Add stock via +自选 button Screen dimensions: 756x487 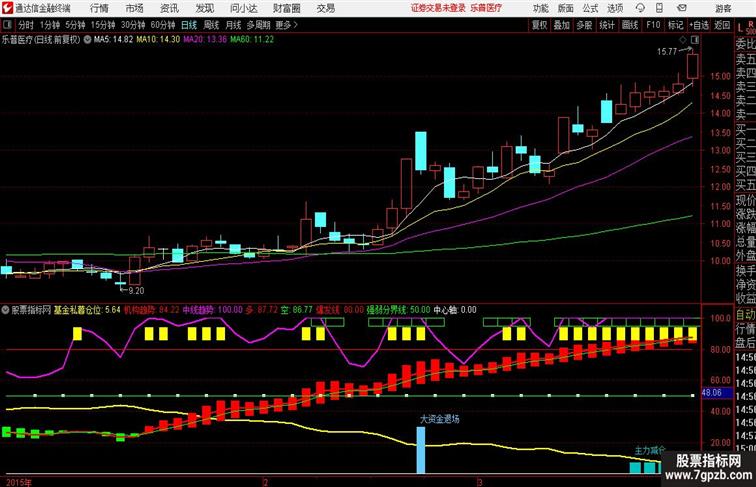(699, 25)
